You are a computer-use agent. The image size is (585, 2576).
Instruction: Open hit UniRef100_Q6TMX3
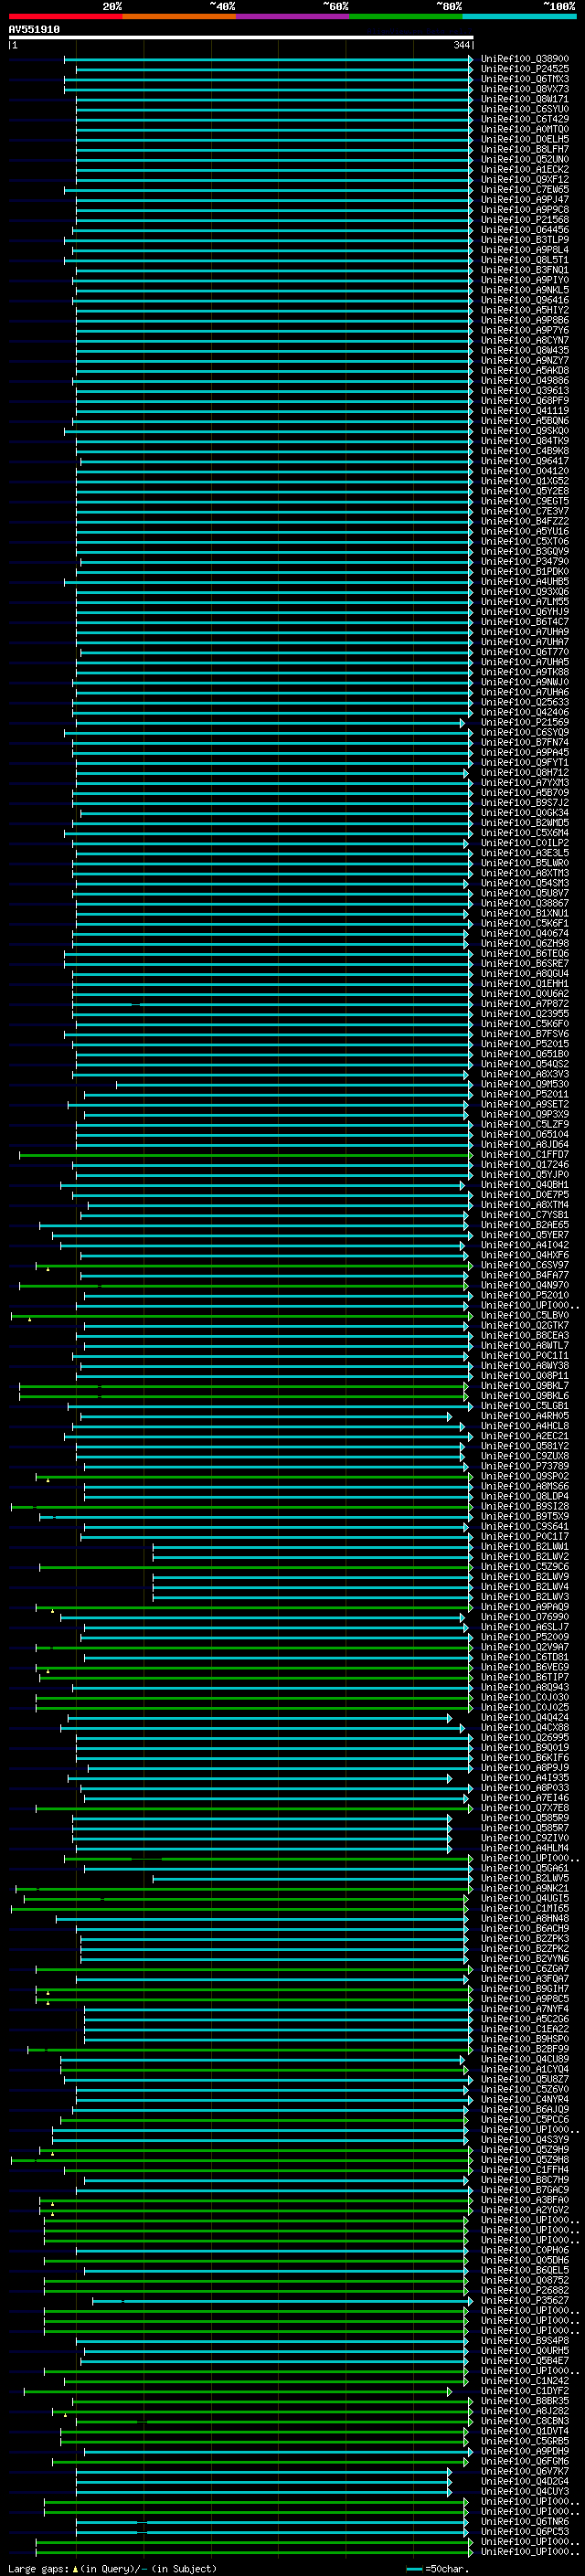point(525,79)
